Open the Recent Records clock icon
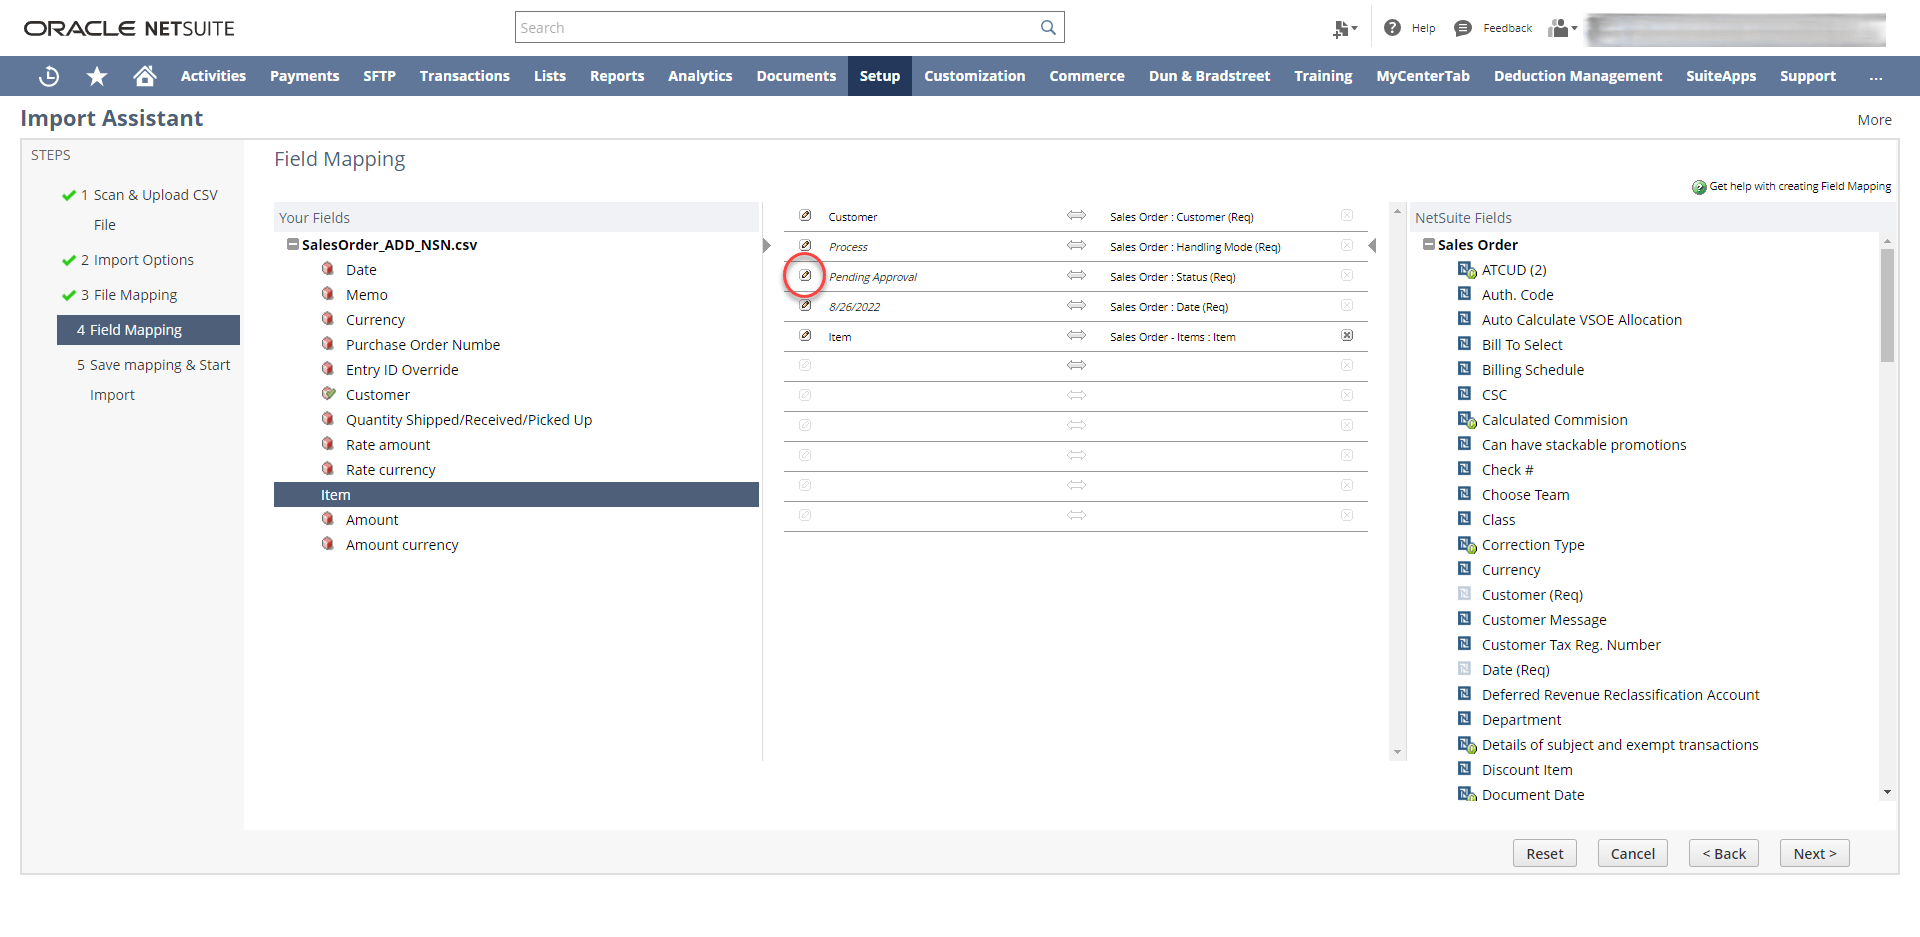The width and height of the screenshot is (1920, 937). coord(49,76)
